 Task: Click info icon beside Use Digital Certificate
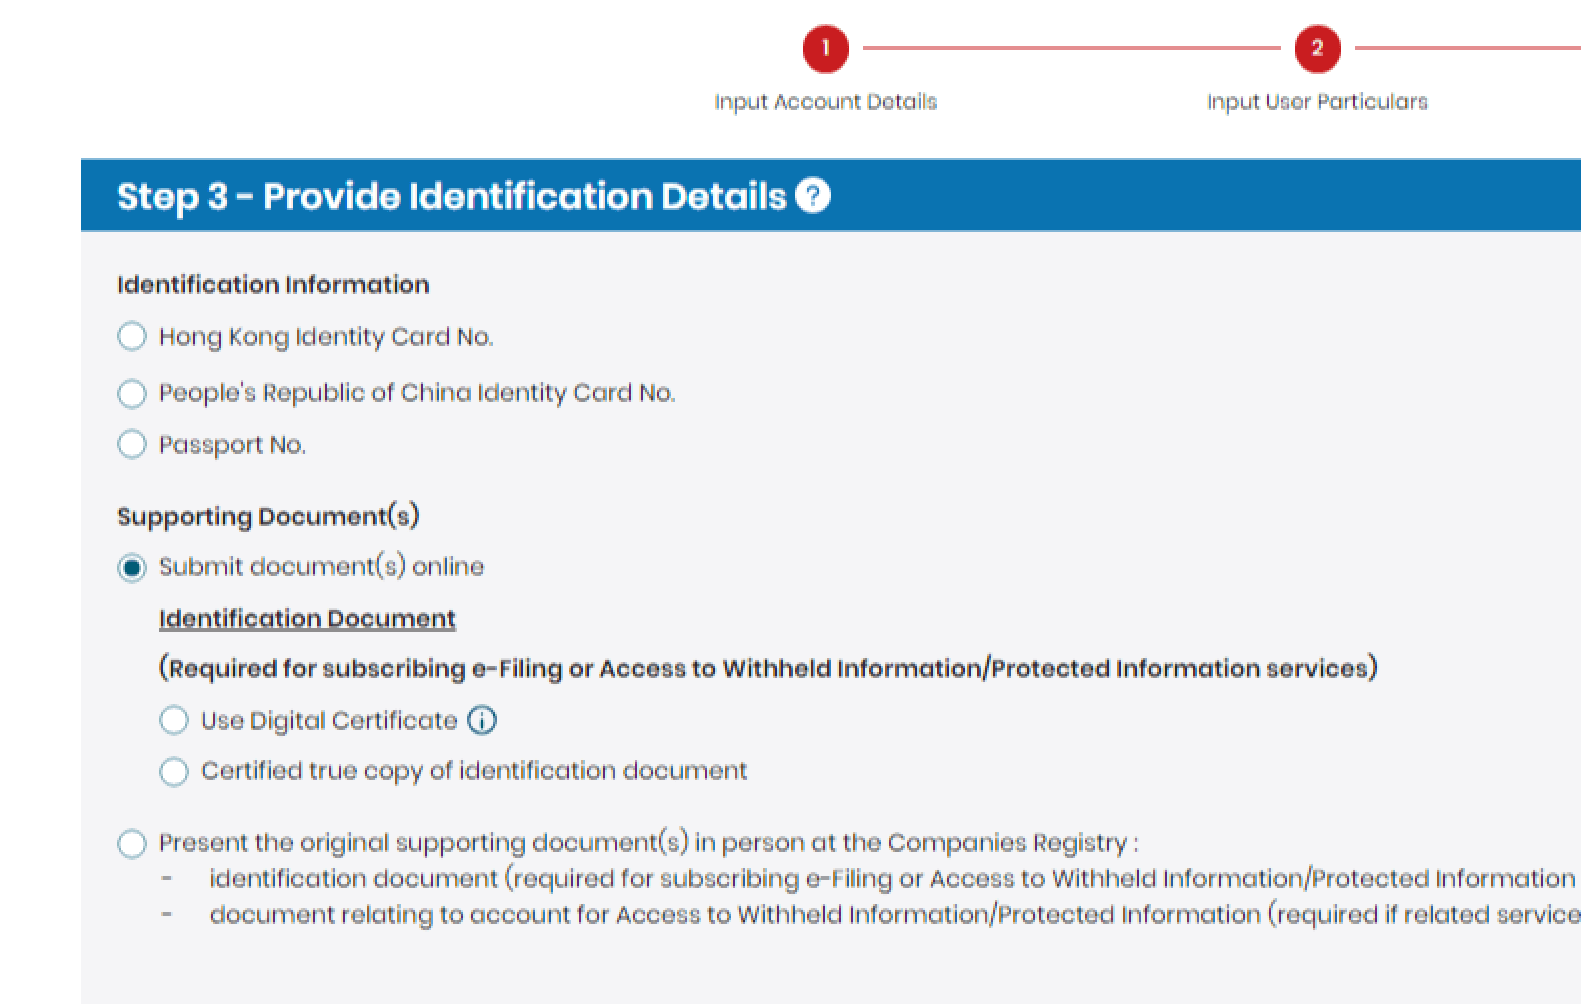click(482, 720)
